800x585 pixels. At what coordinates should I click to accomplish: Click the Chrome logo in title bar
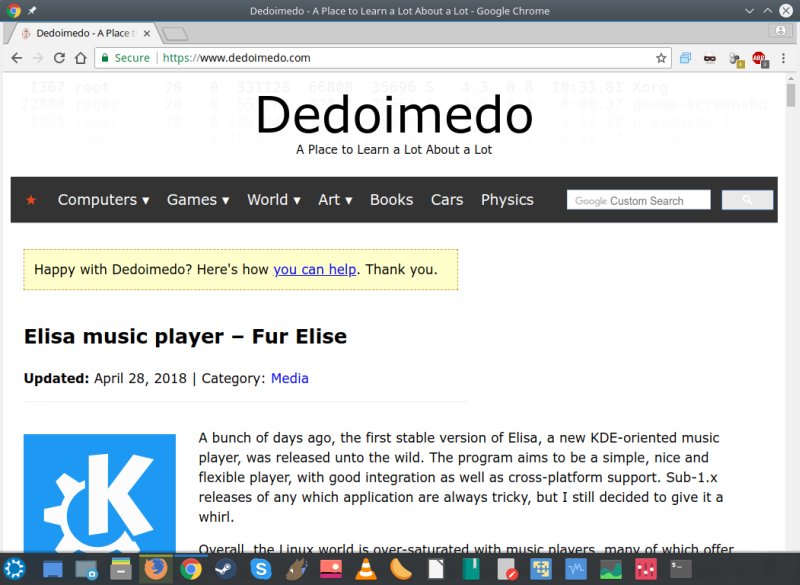14,11
